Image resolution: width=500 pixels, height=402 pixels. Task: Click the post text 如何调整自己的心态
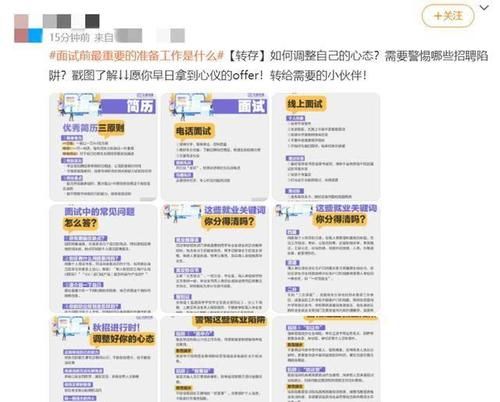(x=324, y=56)
